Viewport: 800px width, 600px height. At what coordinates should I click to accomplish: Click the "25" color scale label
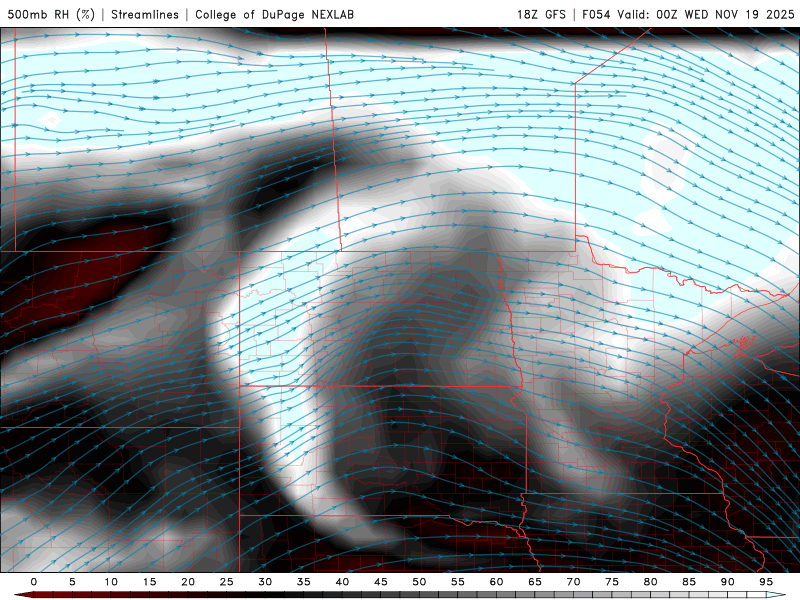[227, 582]
